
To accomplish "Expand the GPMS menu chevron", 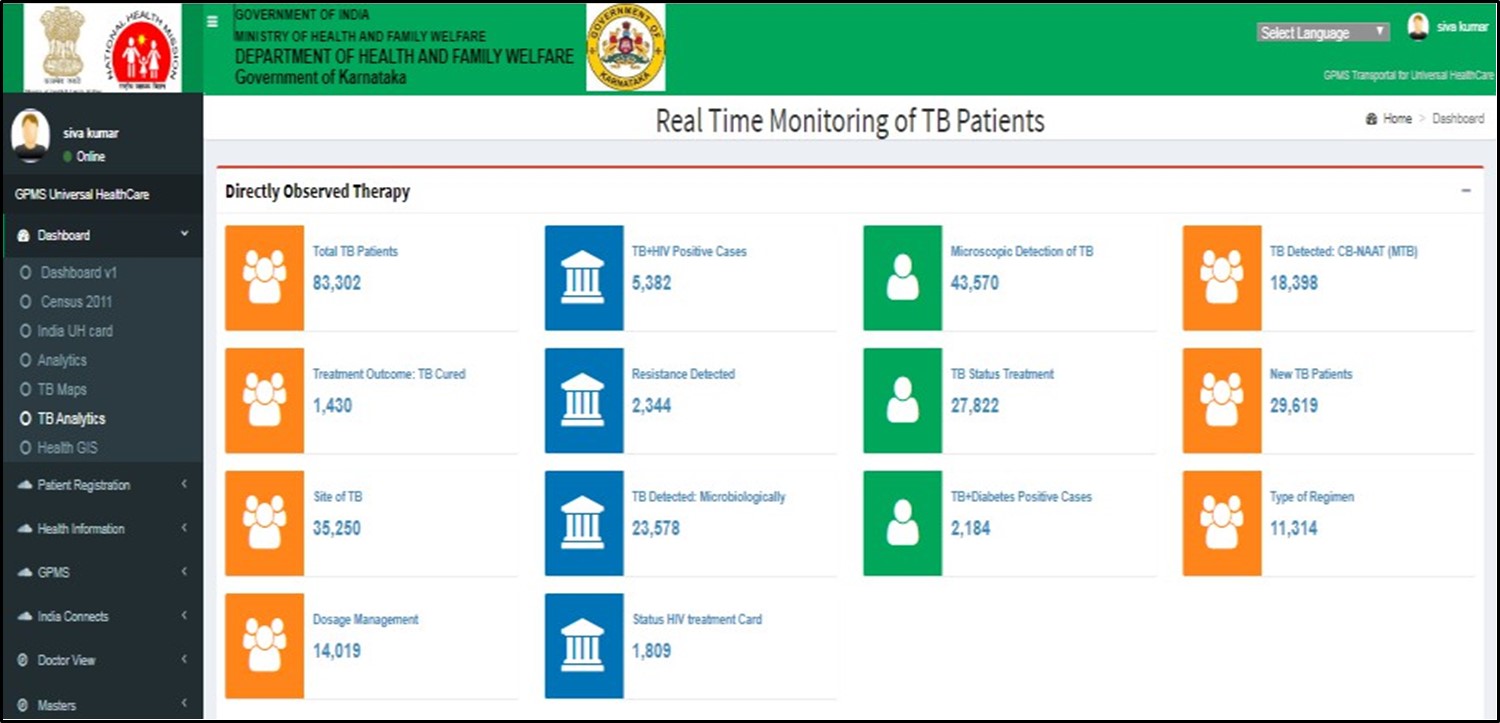I will (184, 572).
